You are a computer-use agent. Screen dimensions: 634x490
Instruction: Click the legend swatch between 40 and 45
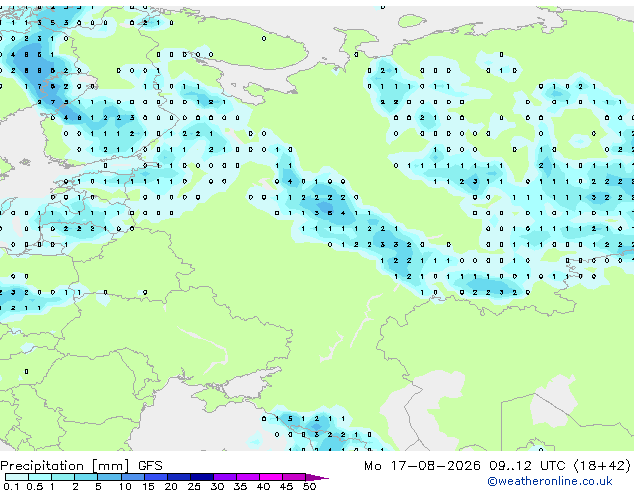pyautogui.click(x=271, y=477)
